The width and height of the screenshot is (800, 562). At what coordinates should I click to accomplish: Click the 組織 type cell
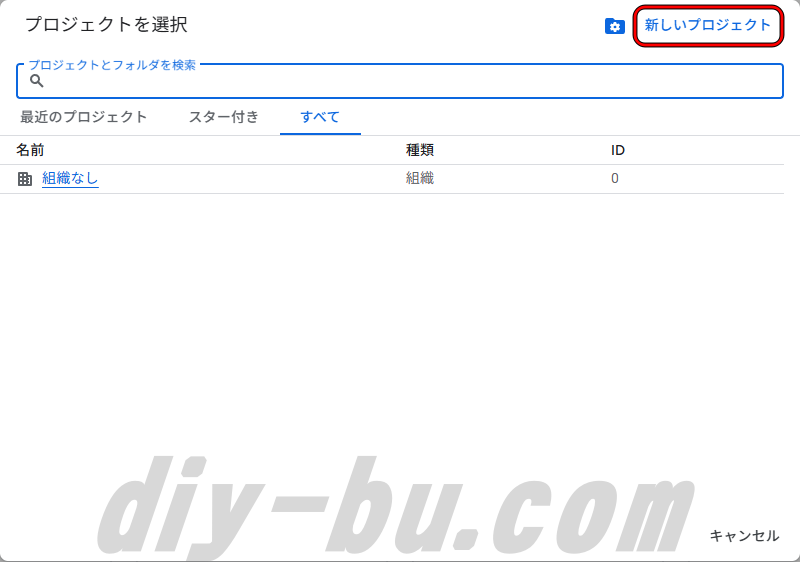420,178
